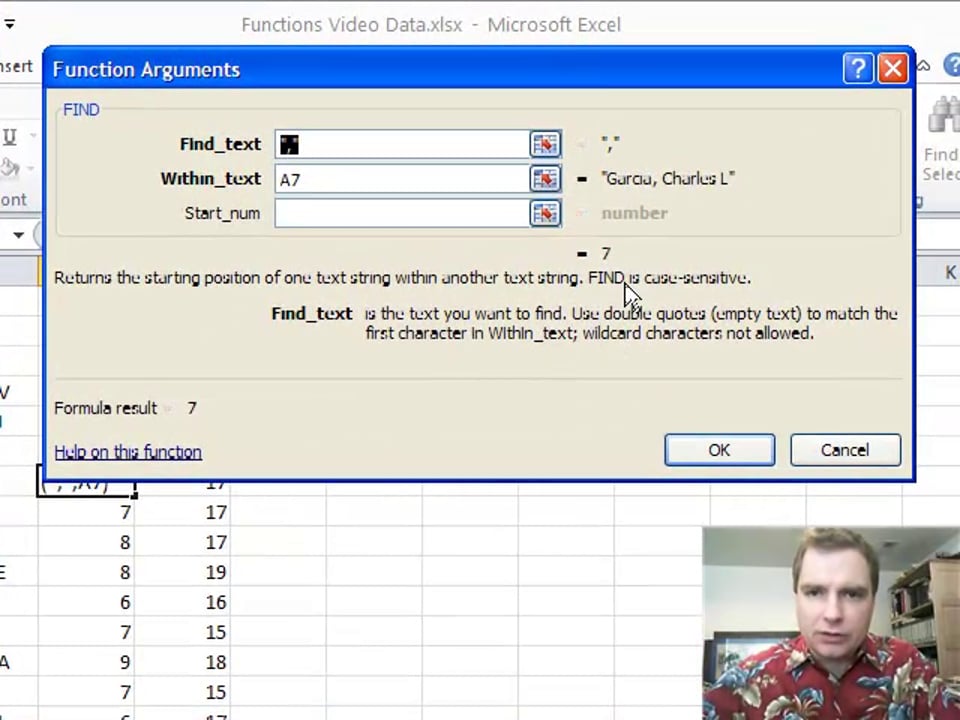Close the Function Arguments dialog
The height and width of the screenshot is (720, 960).
click(893, 68)
